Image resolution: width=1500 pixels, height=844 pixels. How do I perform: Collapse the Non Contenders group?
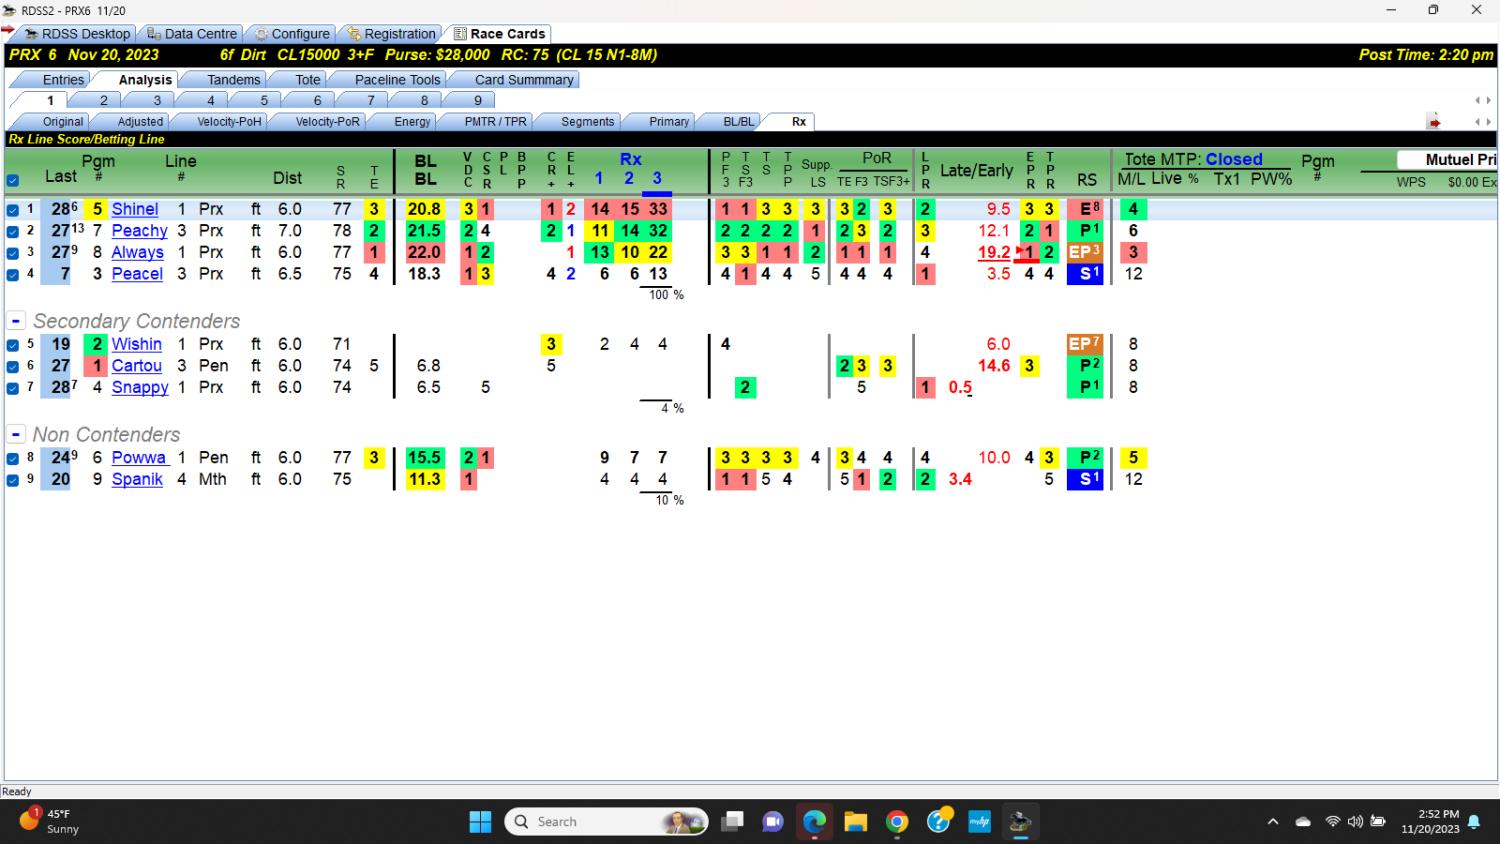(x=16, y=435)
